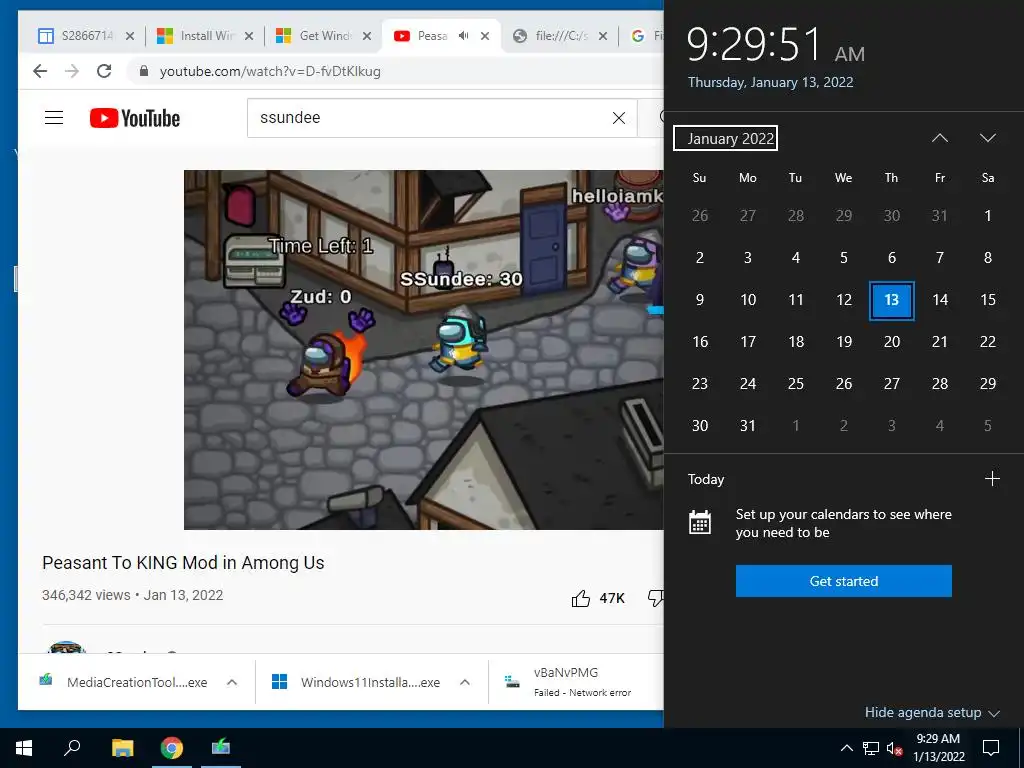The image size is (1024, 768).
Task: Select January 31 in calendar
Action: click(x=748, y=426)
